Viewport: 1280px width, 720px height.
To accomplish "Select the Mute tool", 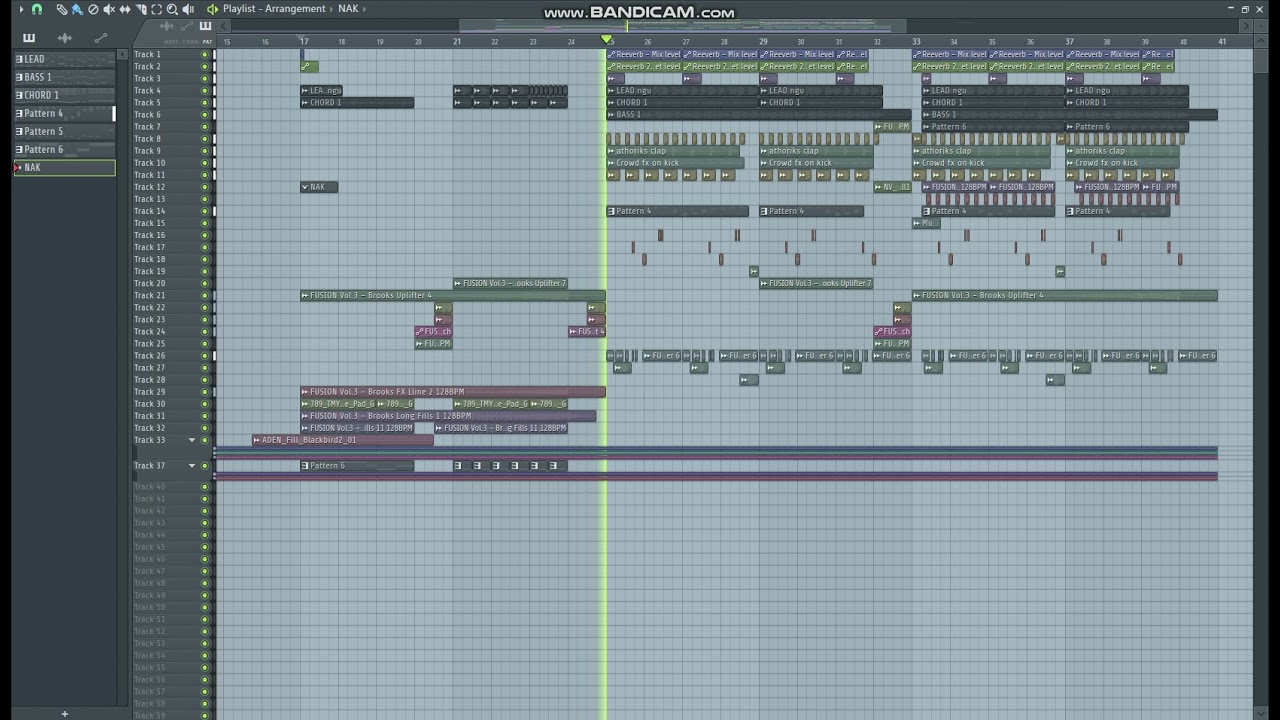I will pos(109,9).
